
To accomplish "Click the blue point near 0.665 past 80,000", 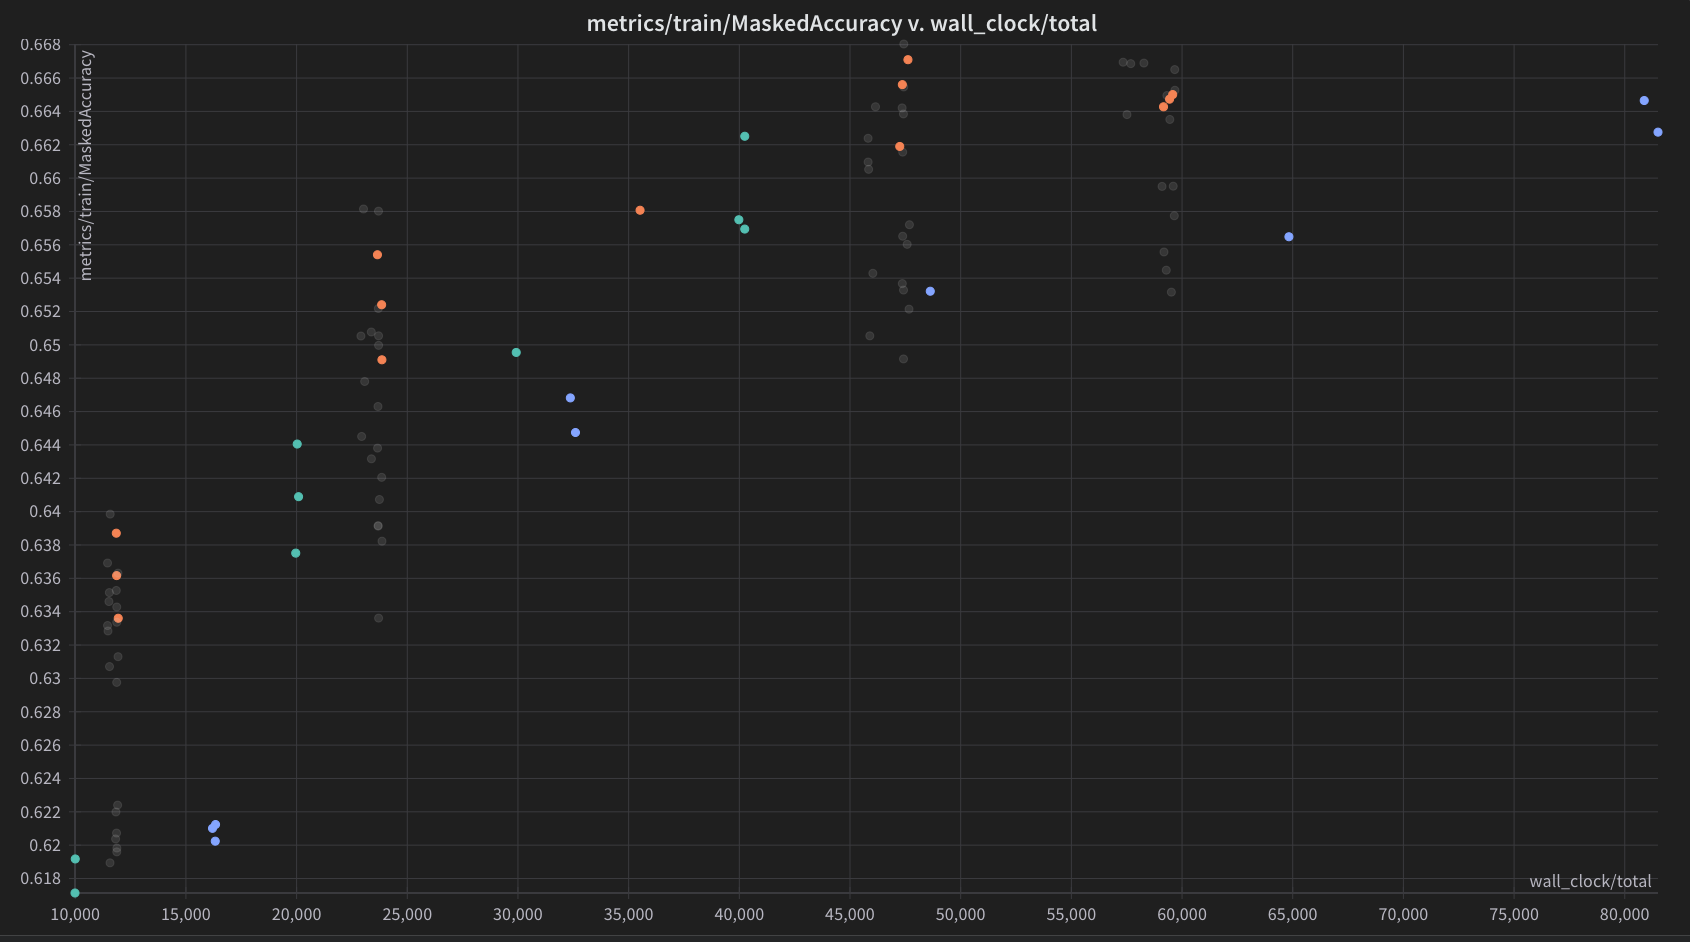I will point(1644,101).
